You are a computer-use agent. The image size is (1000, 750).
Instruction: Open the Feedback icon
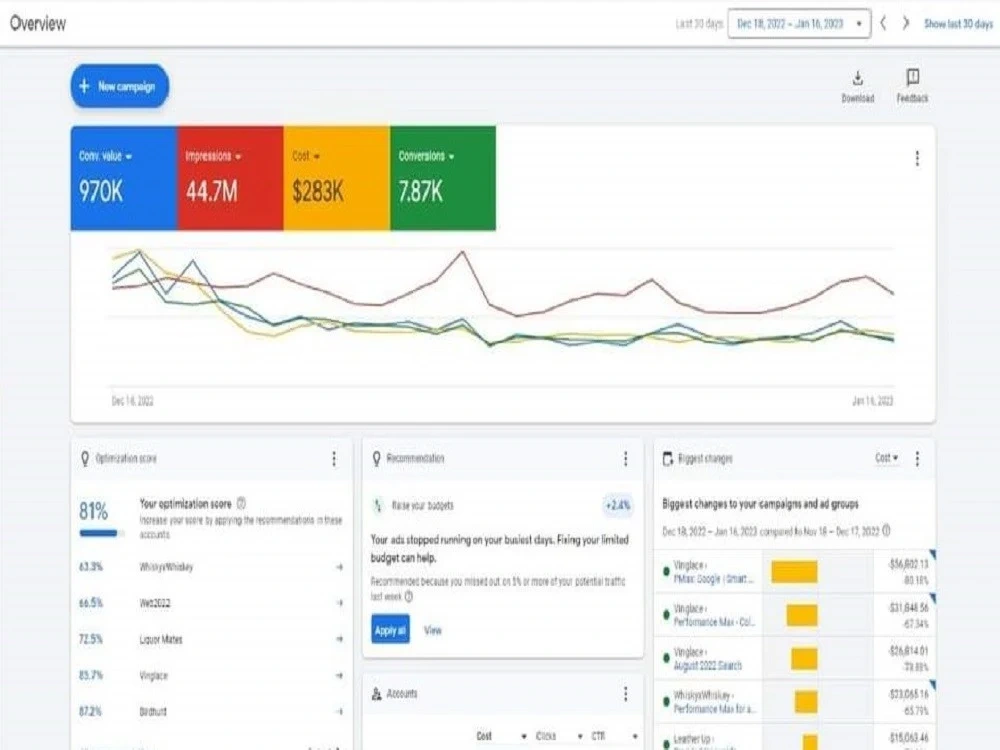912,86
